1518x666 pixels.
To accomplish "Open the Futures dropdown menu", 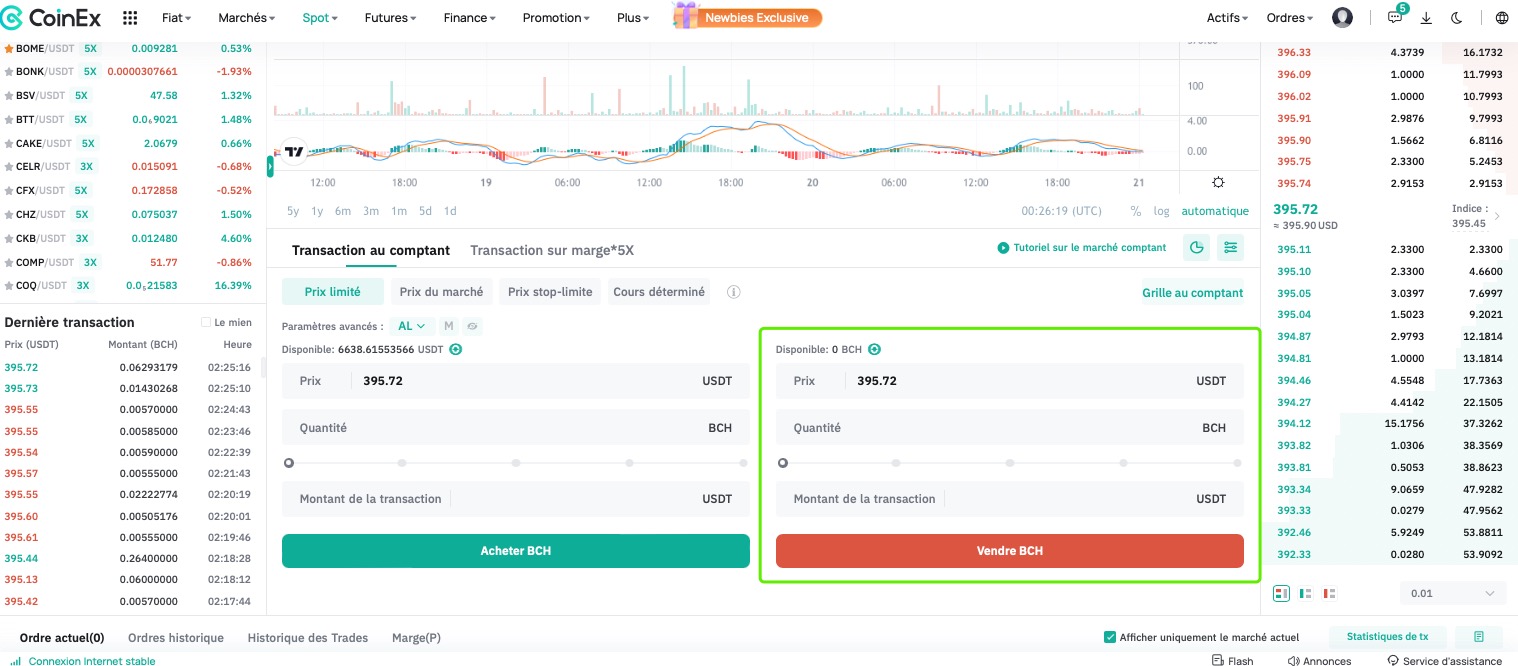I will tap(390, 18).
